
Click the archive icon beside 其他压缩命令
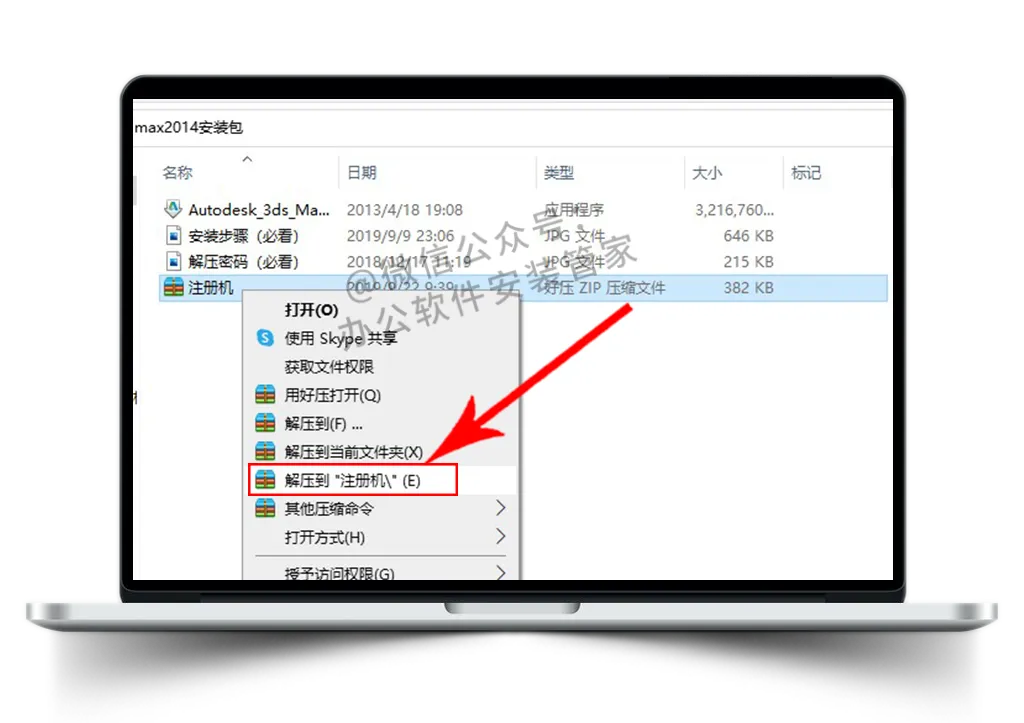[265, 508]
